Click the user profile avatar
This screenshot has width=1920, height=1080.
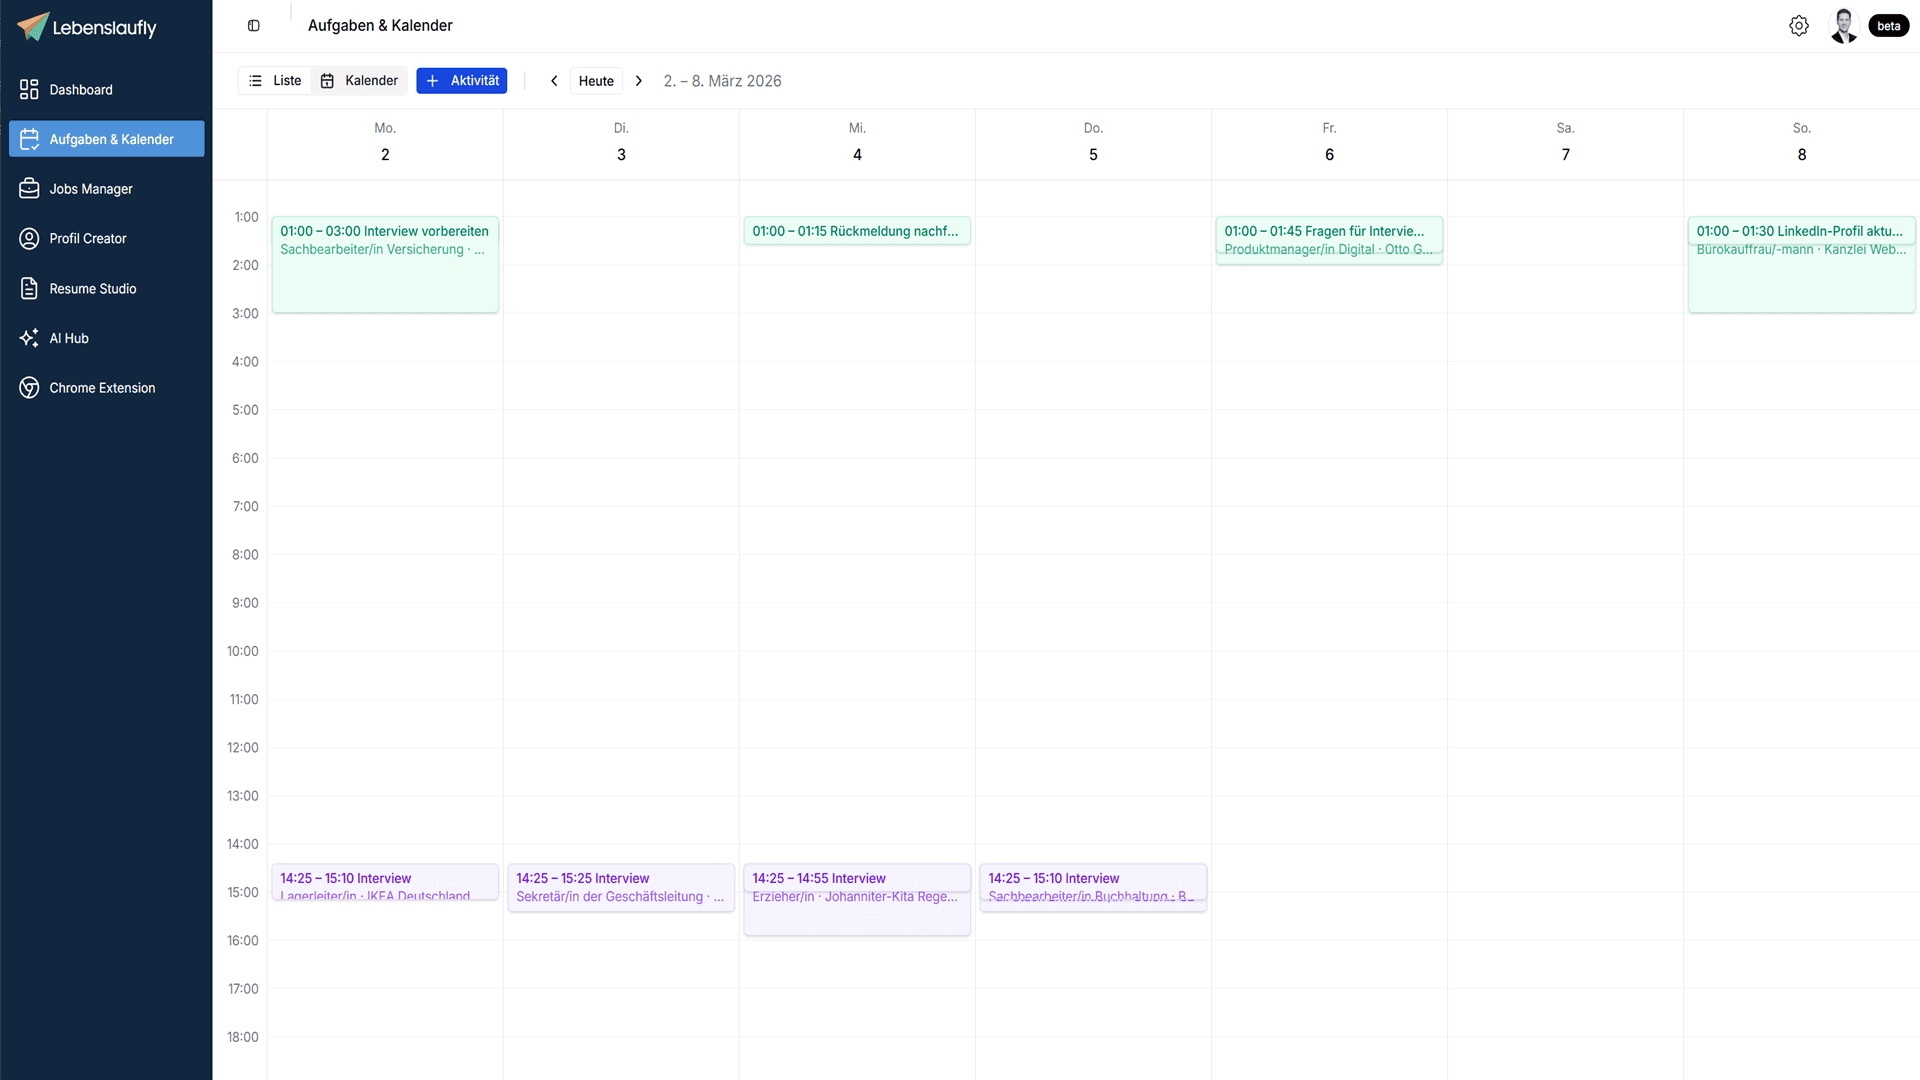tap(1843, 26)
